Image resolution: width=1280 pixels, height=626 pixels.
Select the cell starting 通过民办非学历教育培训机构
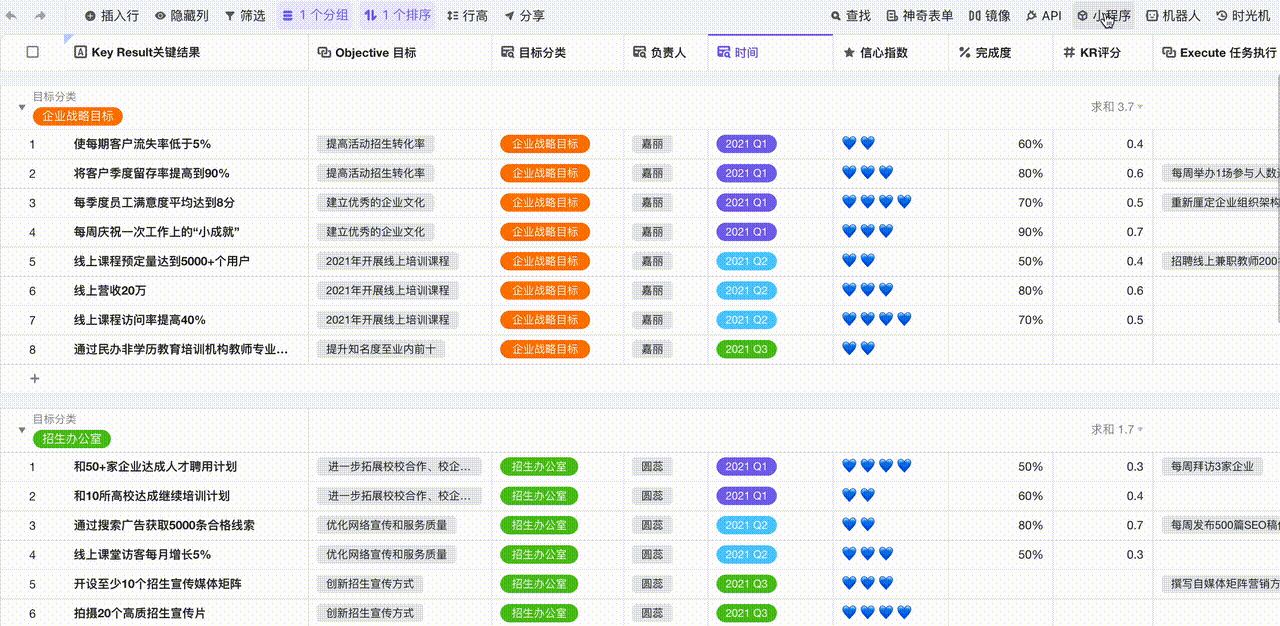[x=185, y=350]
